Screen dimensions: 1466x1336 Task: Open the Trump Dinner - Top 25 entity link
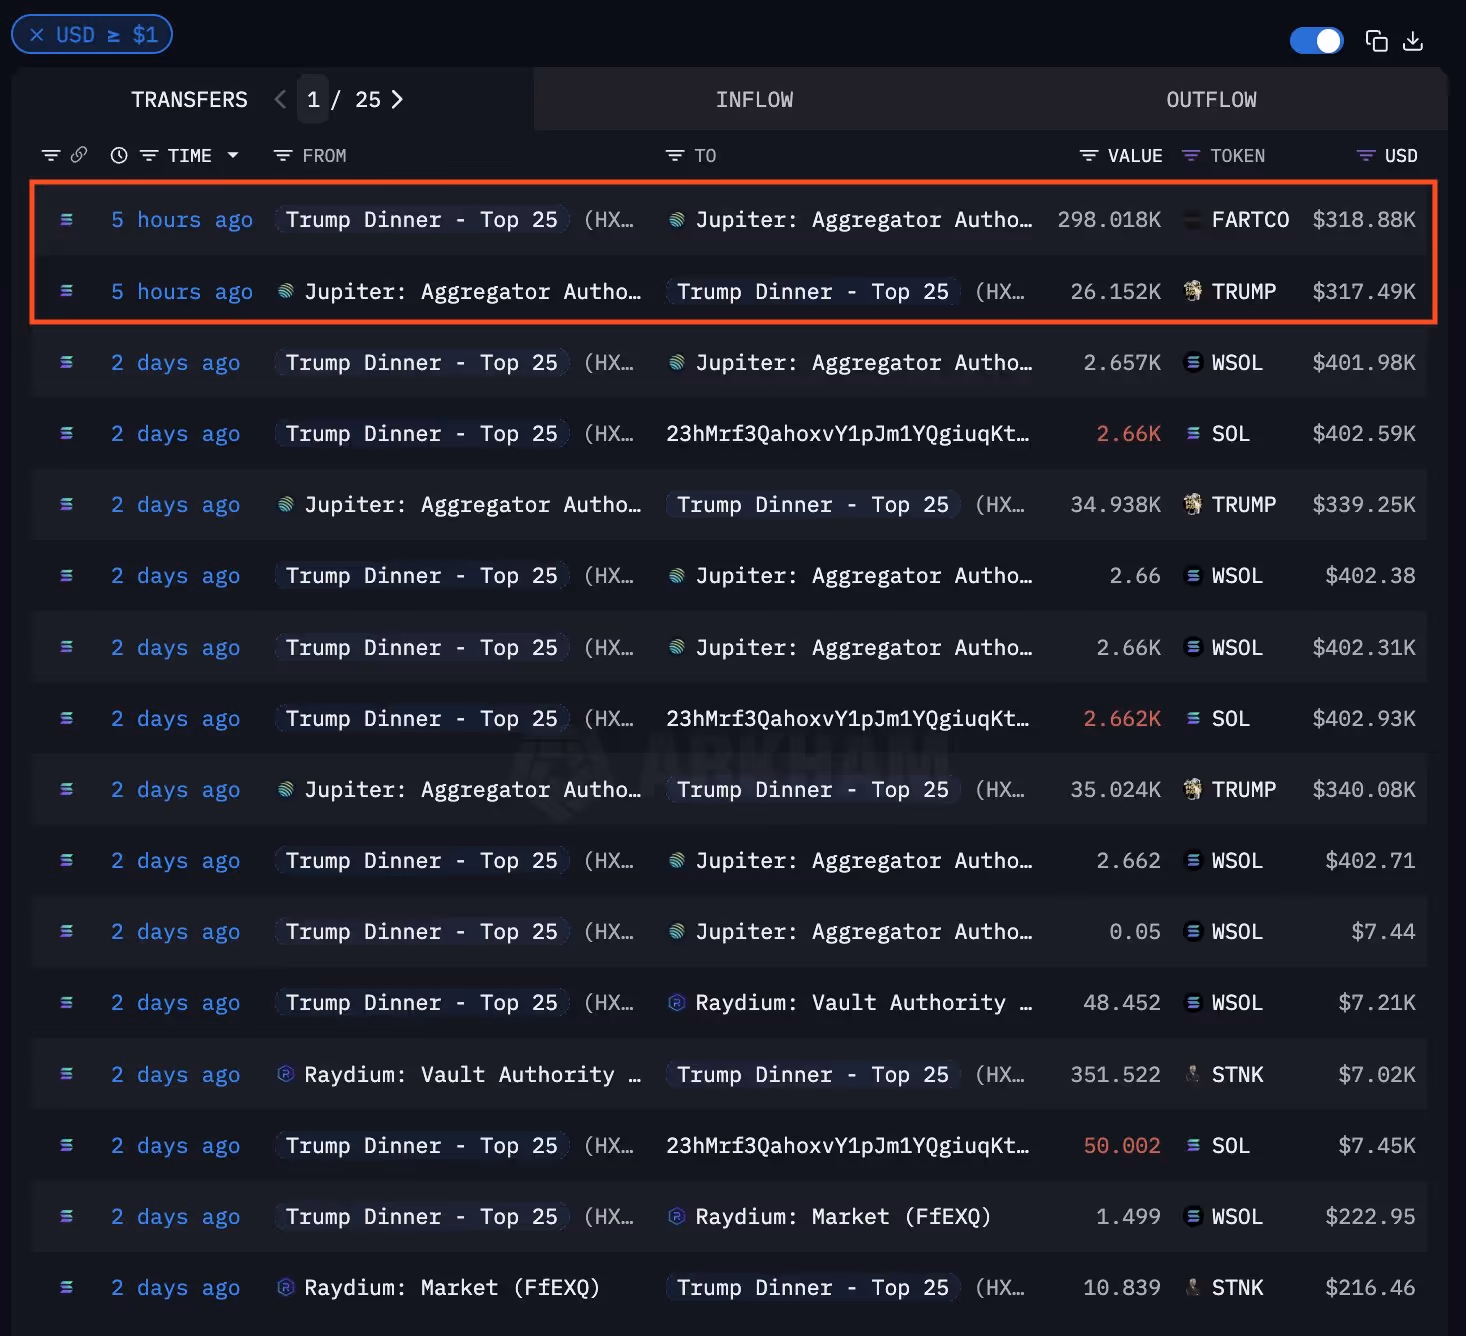click(420, 219)
